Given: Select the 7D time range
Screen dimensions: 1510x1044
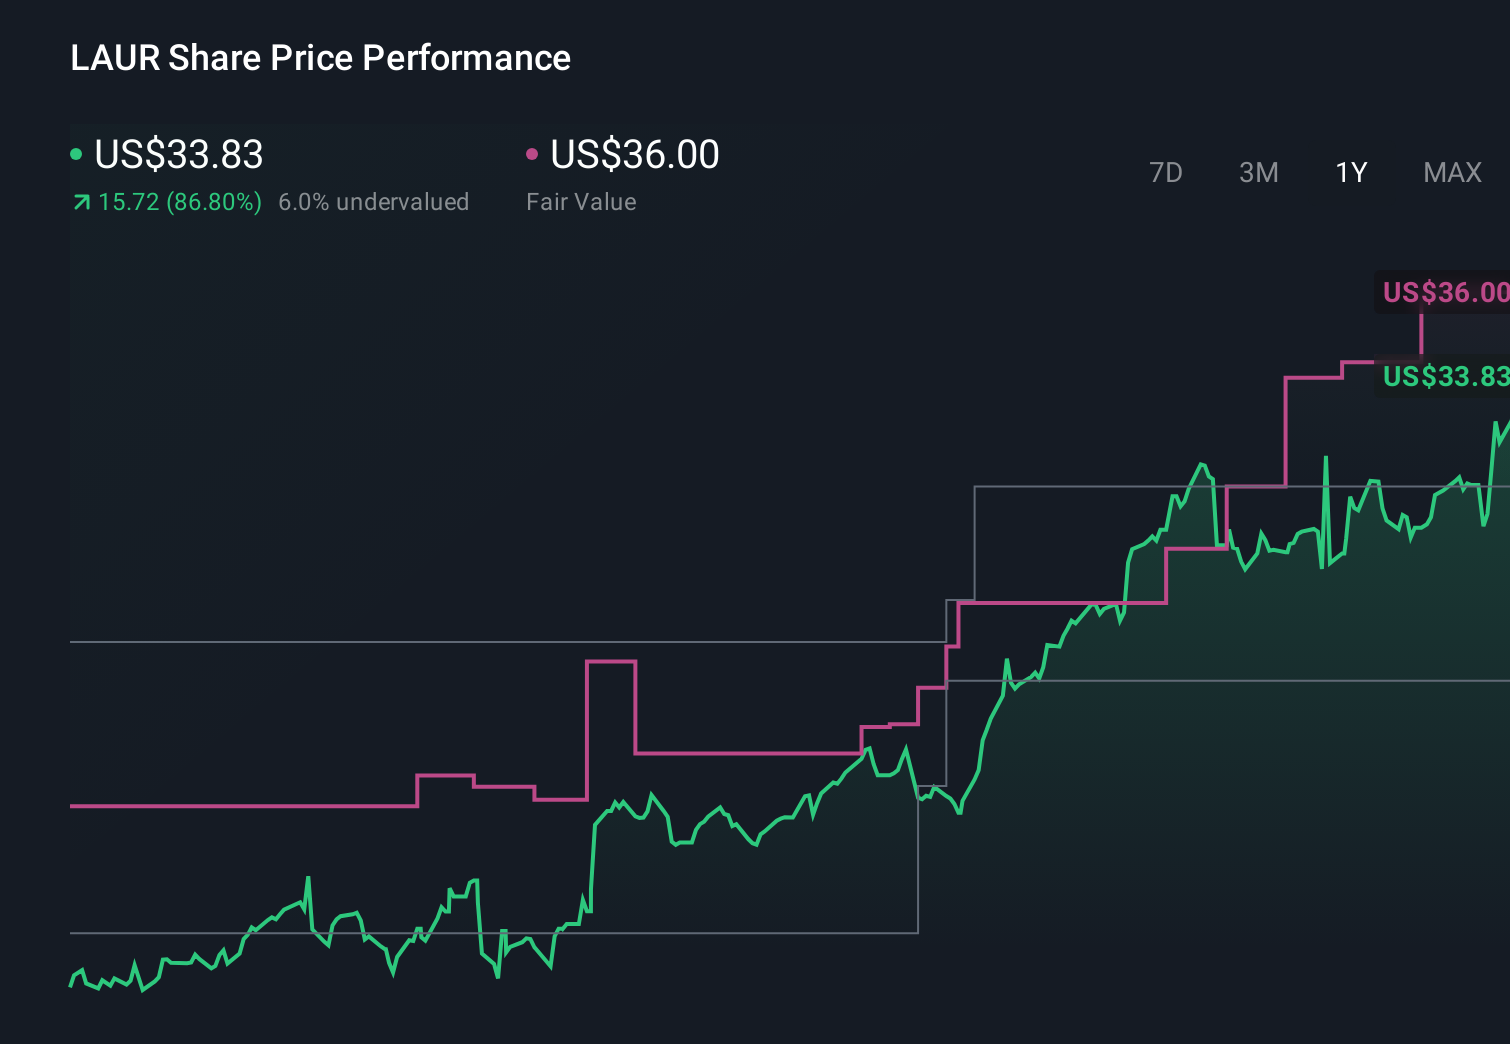Looking at the screenshot, I should [x=1166, y=172].
